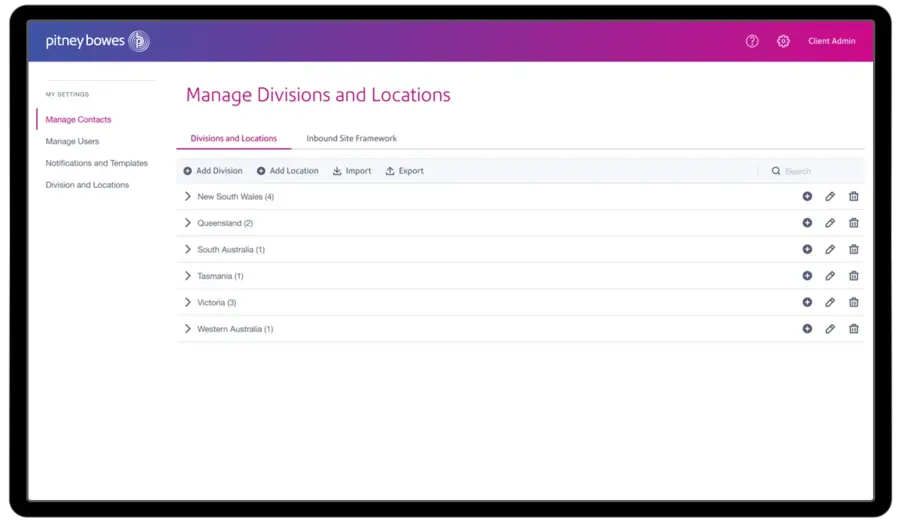The height and width of the screenshot is (522, 900).
Task: Click the Add Division button
Action: click(213, 171)
